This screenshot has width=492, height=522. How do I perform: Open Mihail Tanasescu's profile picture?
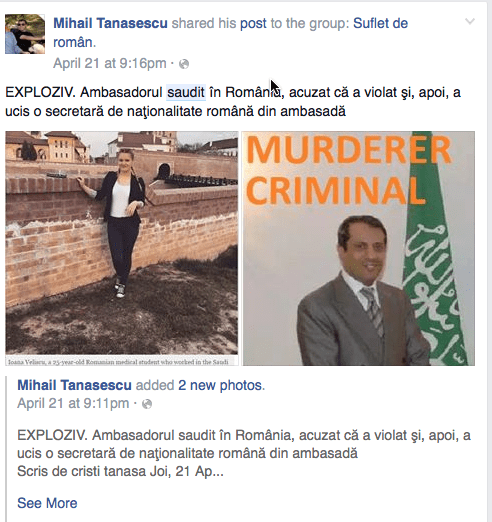tap(25, 34)
